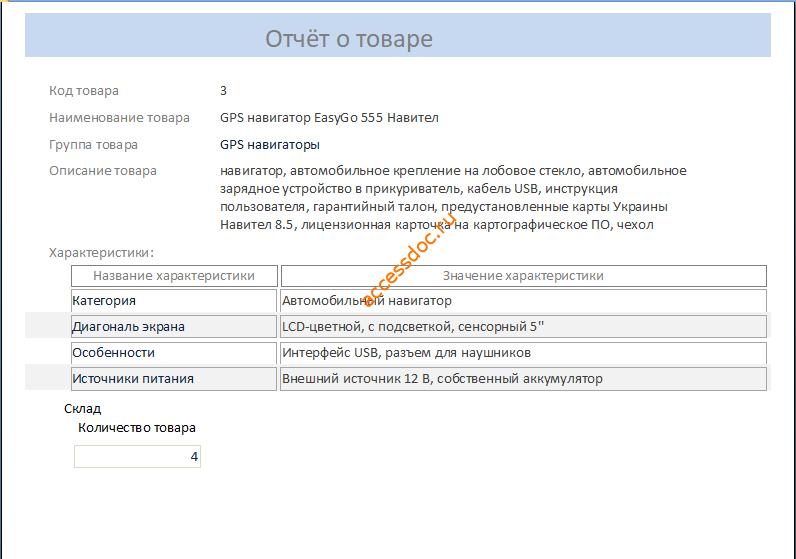This screenshot has width=796, height=559.
Task: Click product name "GPS навигатор EasyGo 555 Навител"
Action: pos(329,117)
